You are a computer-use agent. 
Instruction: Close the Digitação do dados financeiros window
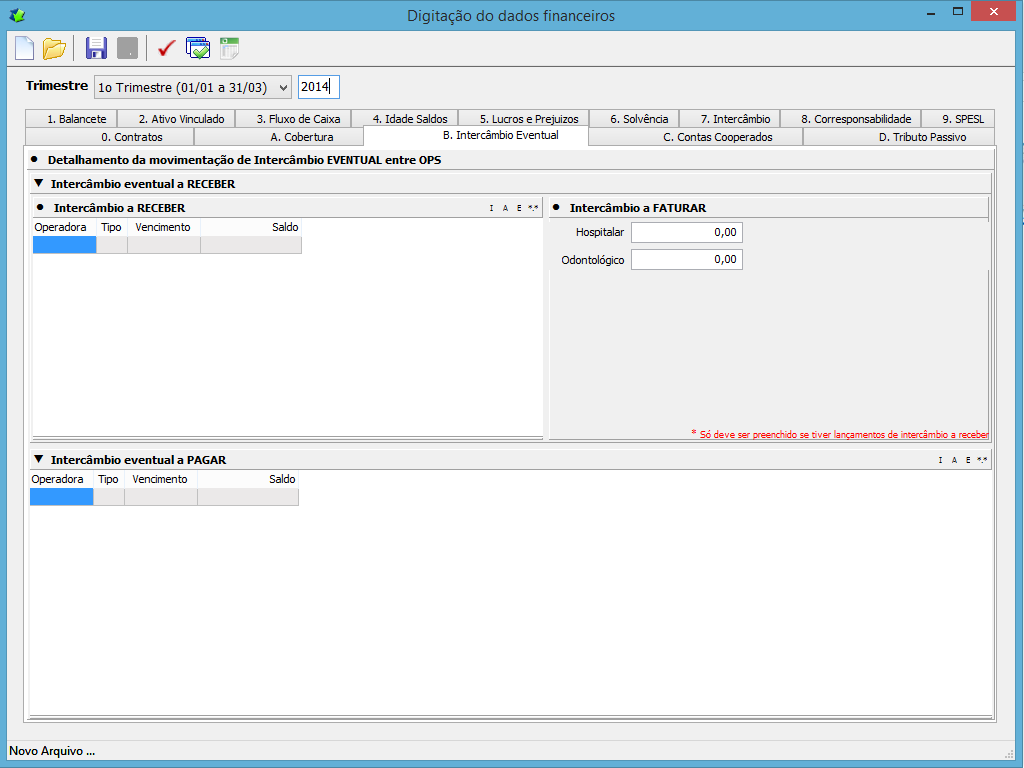coord(993,11)
